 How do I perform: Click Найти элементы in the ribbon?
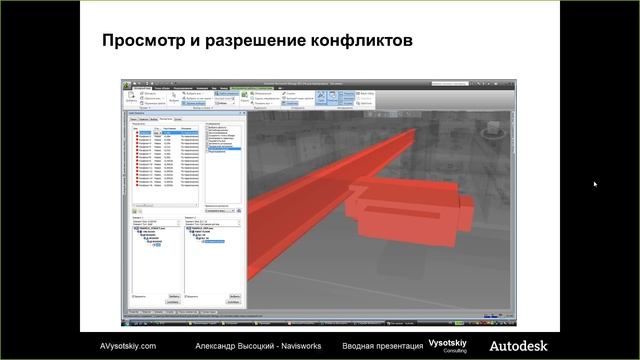click(x=227, y=93)
